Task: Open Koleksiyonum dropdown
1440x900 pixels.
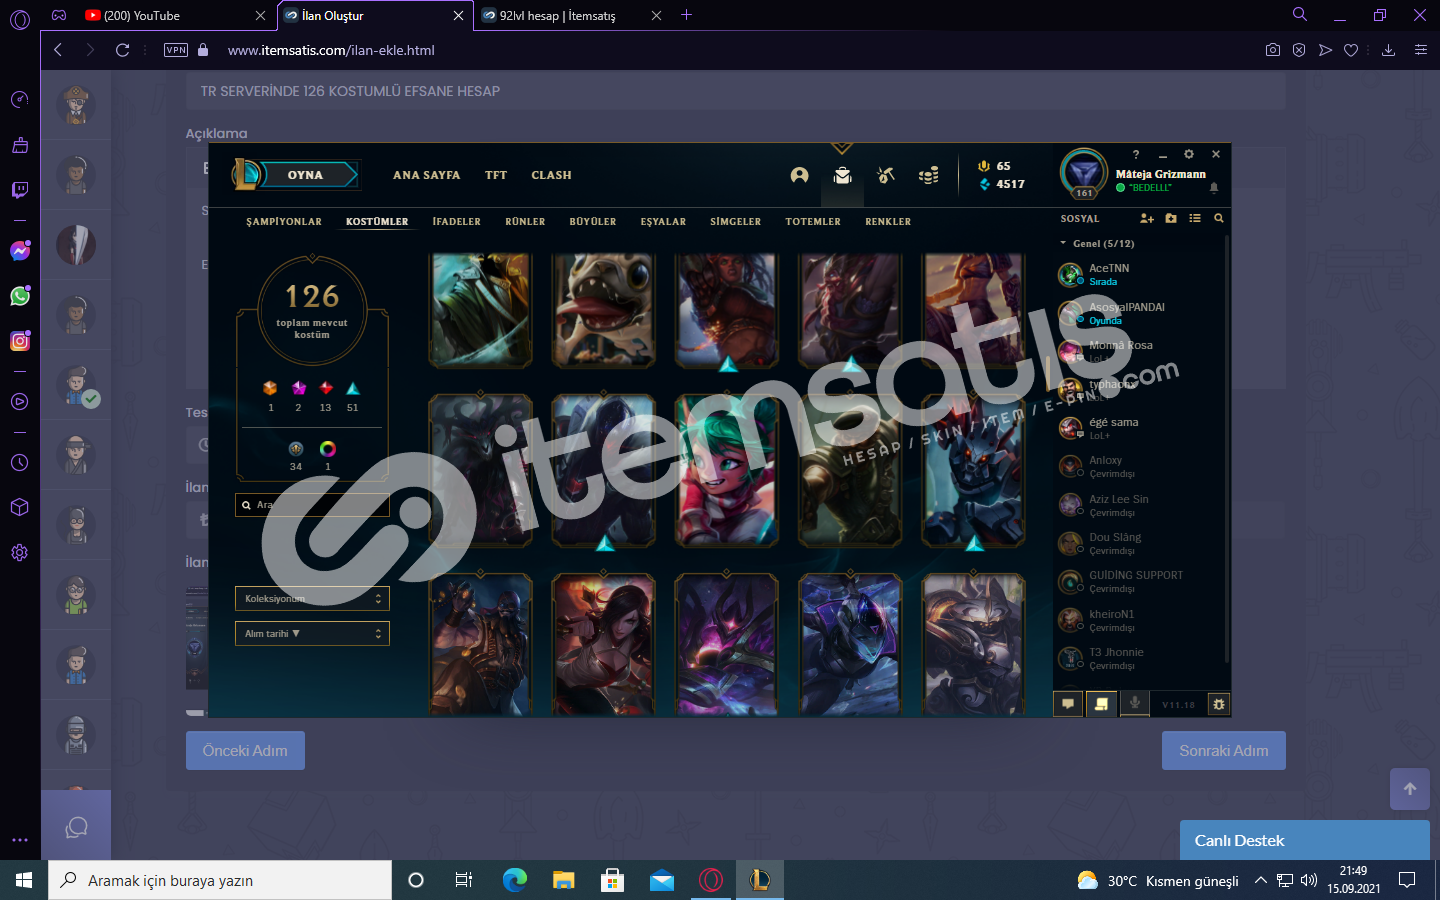Action: pos(312,598)
